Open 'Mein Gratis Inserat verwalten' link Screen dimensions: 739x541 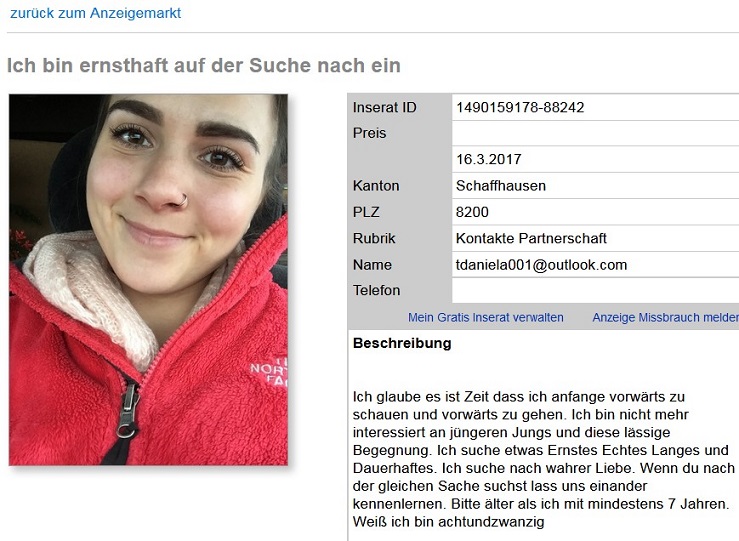[485, 318]
